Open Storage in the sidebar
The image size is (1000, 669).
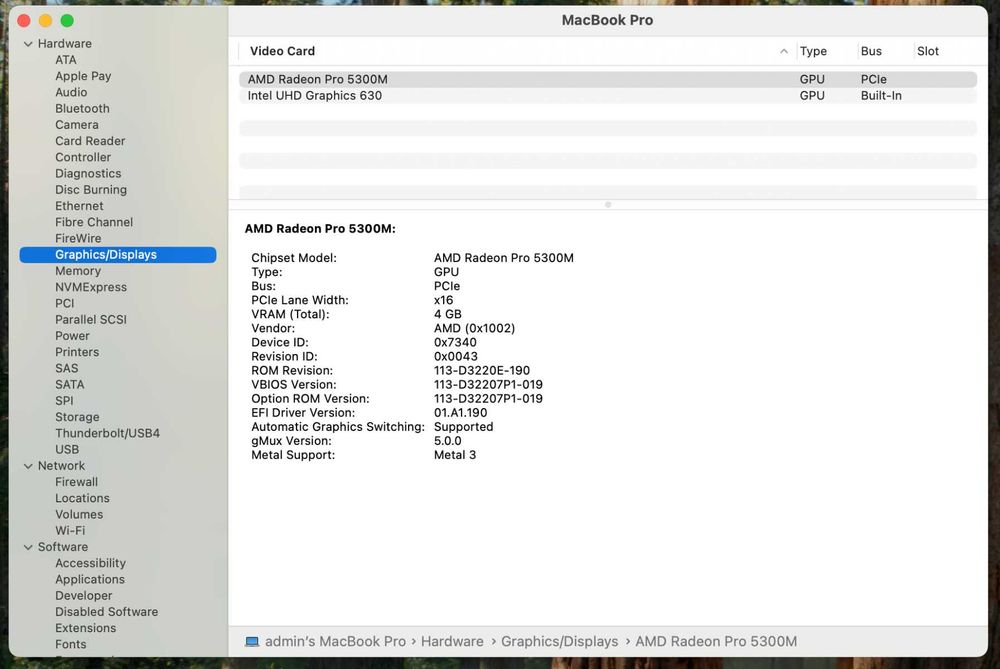(x=77, y=417)
